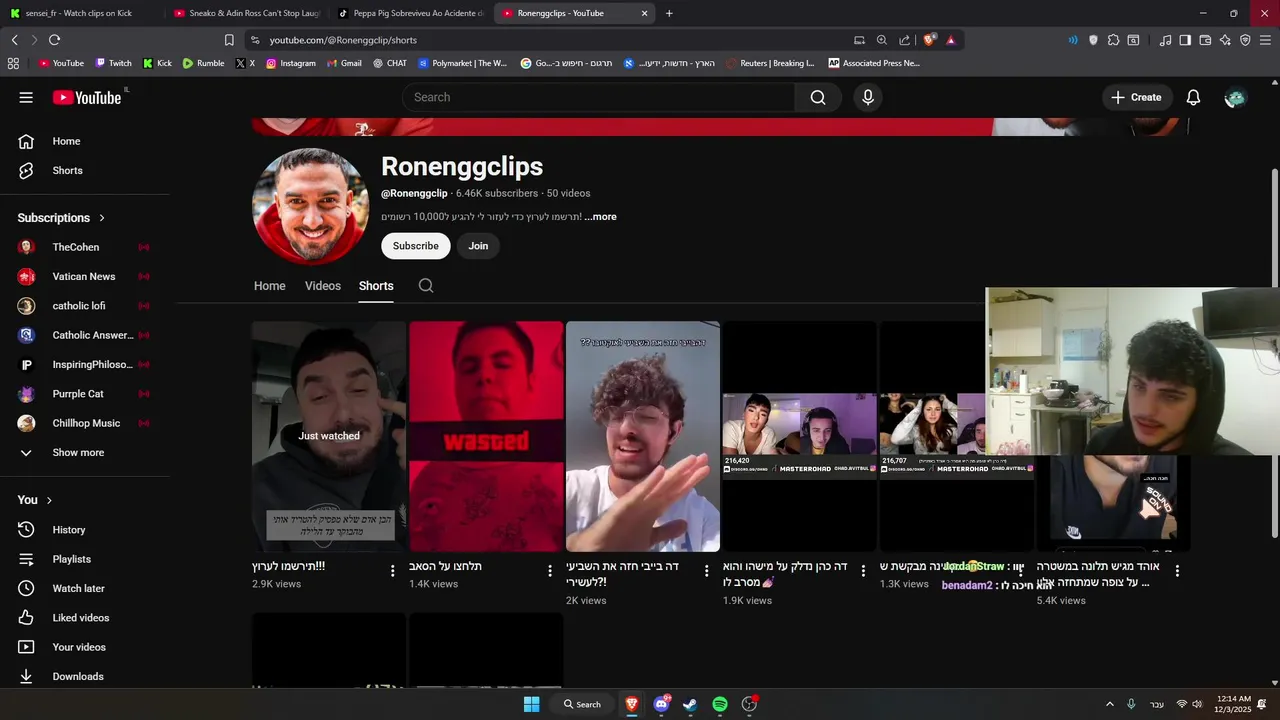Open the Discord taskbar icon
This screenshot has height=720, width=1280.
point(661,704)
